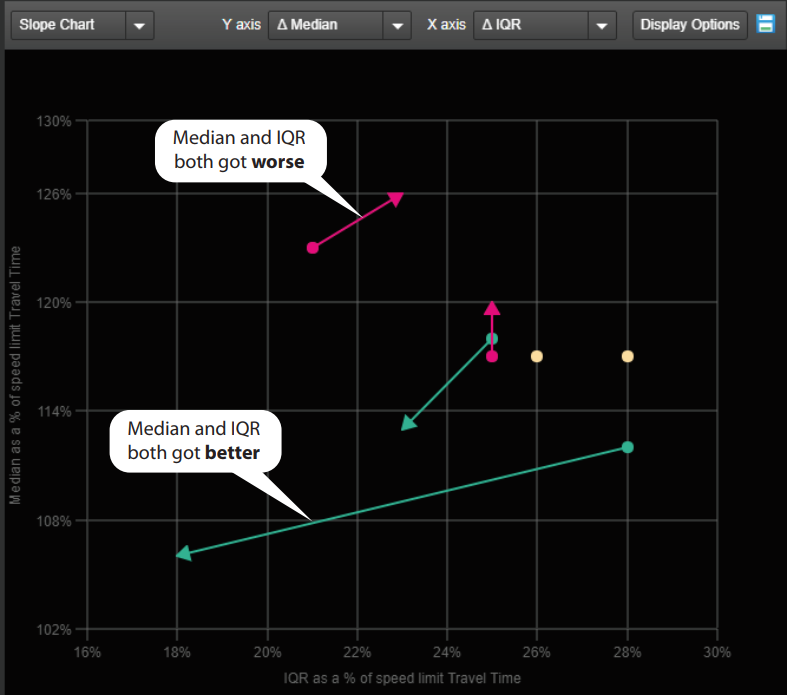The width and height of the screenshot is (787, 695).
Task: Click the arrow button next to Δ IQR
Action: pyautogui.click(x=602, y=25)
